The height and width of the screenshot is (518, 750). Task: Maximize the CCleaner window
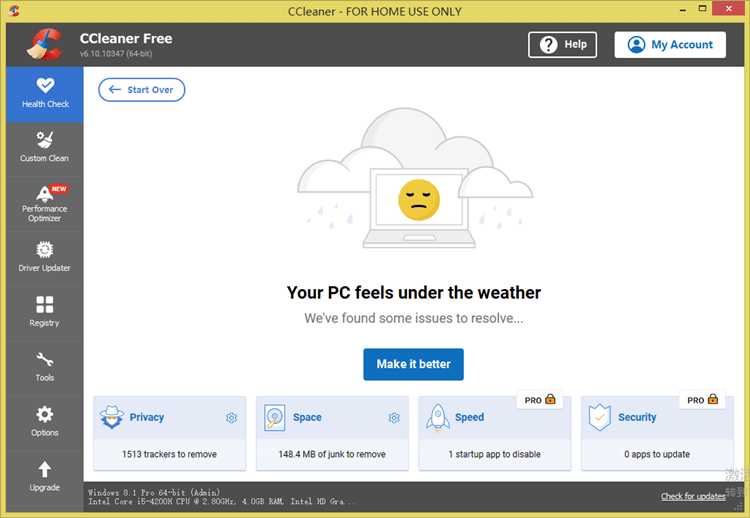tap(702, 9)
